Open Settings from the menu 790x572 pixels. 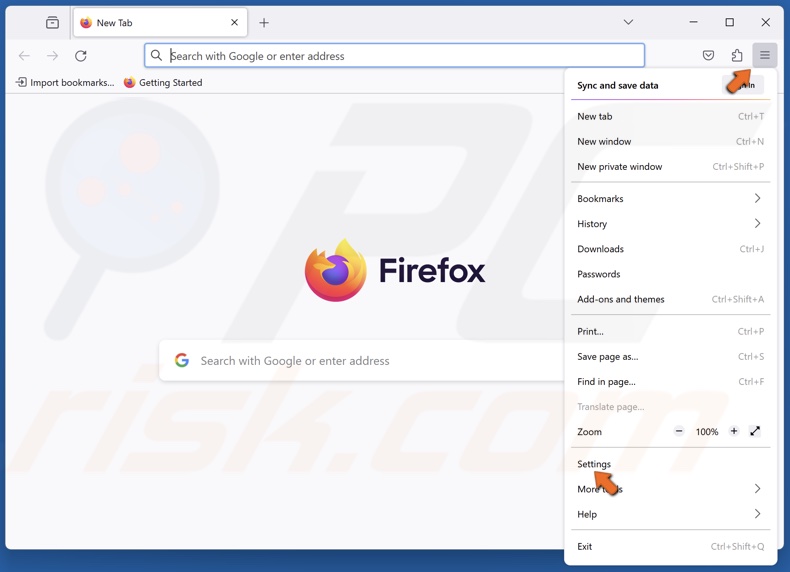671,464
